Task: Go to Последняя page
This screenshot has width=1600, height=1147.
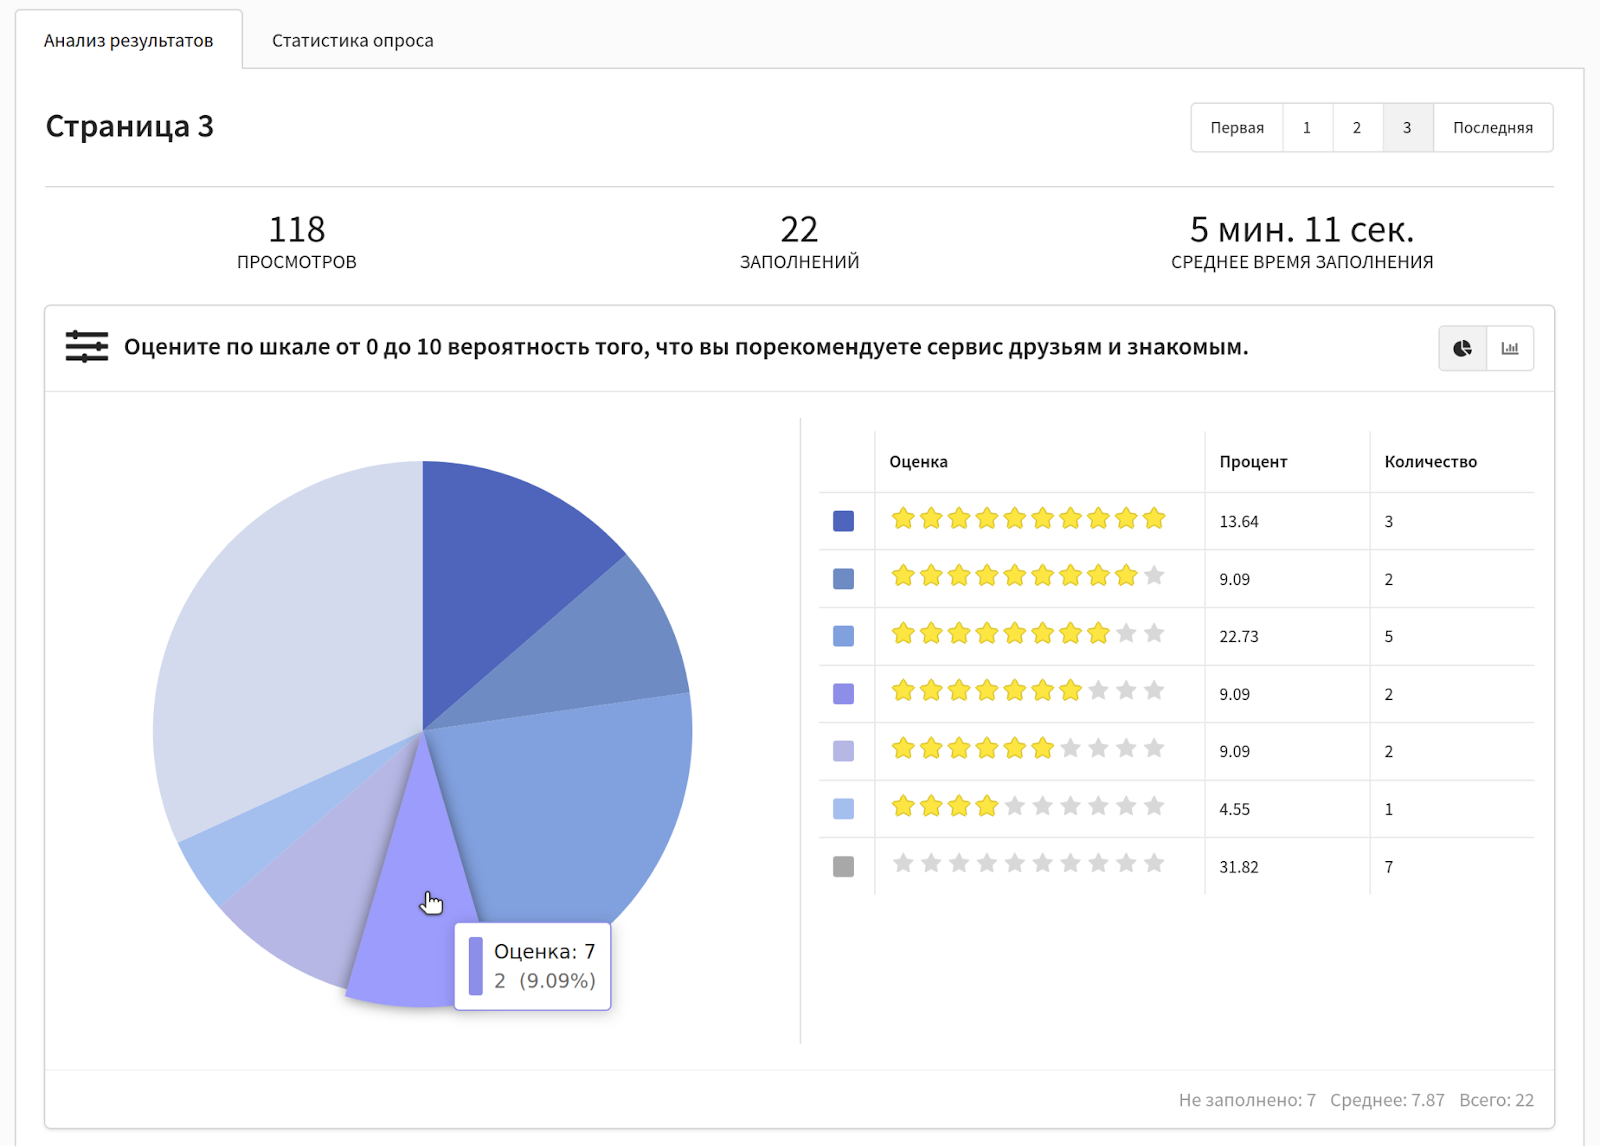Action: tap(1493, 128)
